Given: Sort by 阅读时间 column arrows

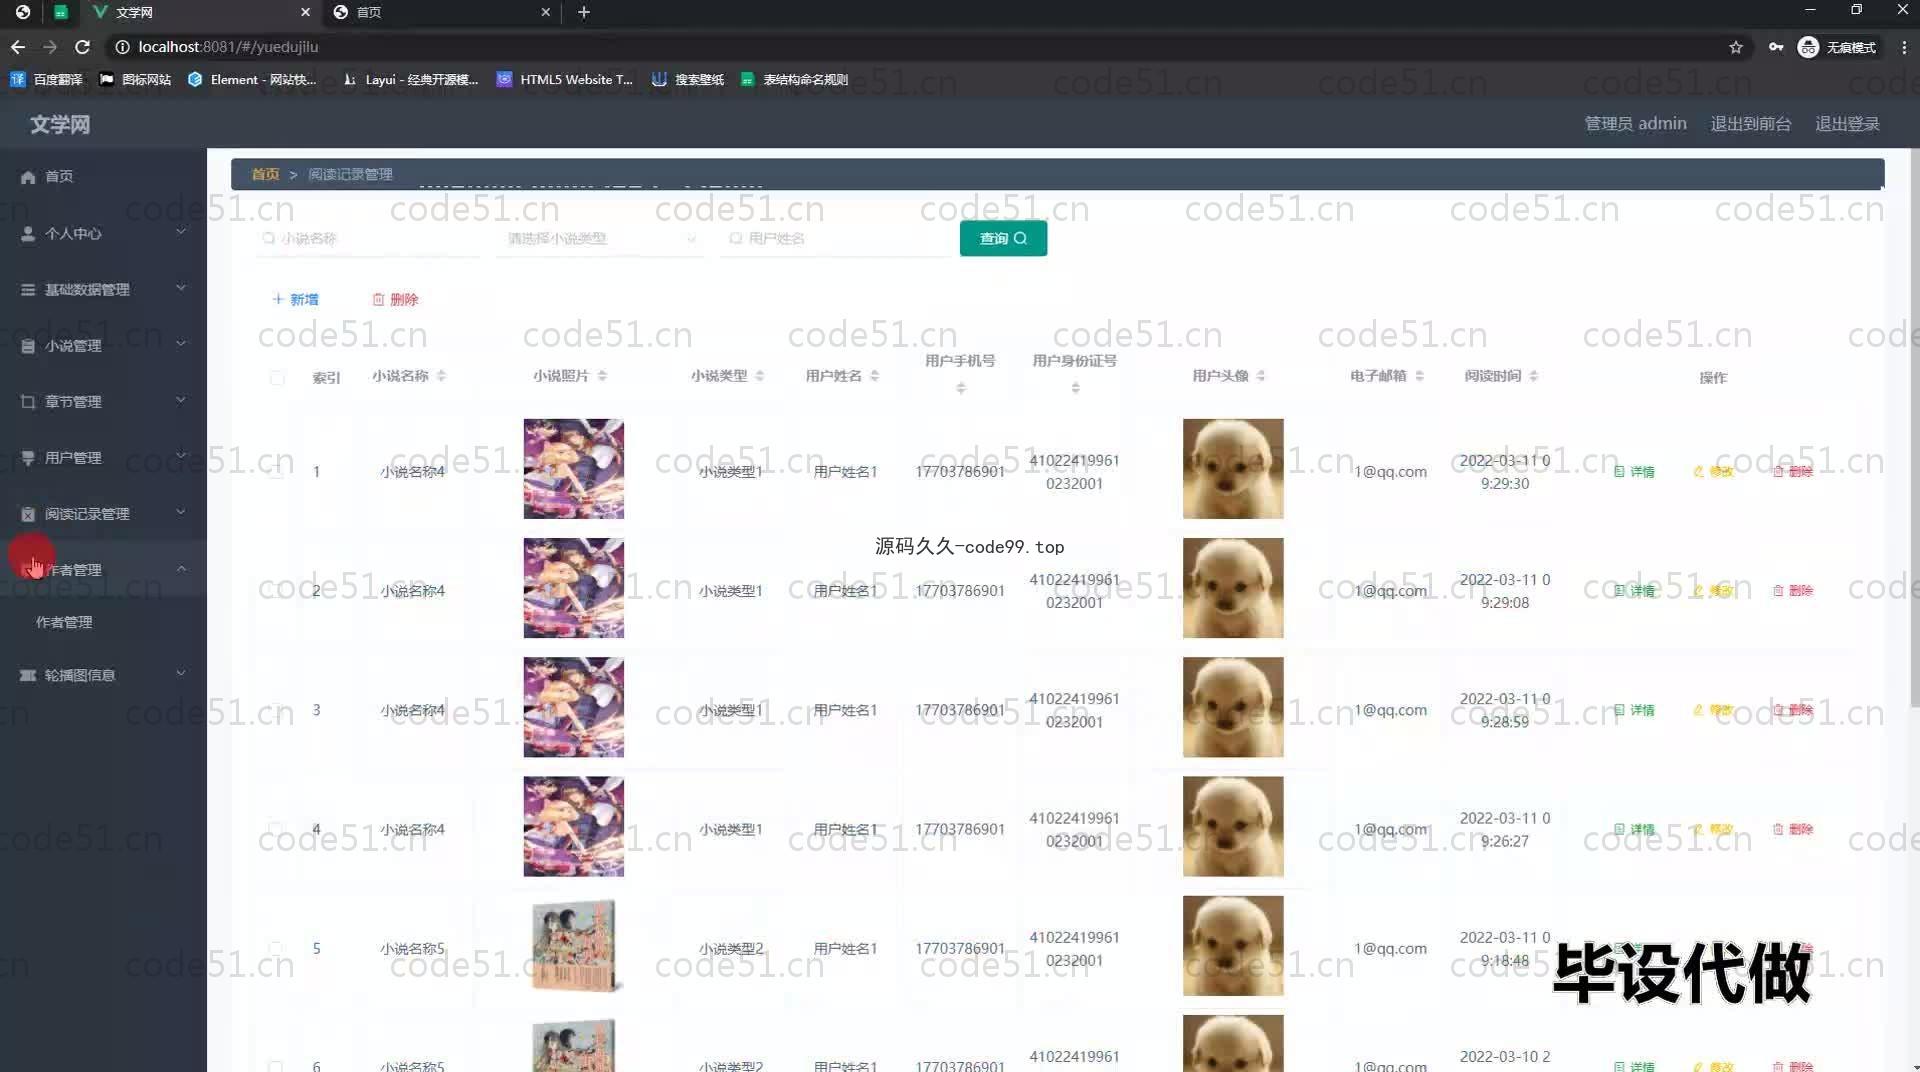Looking at the screenshot, I should click(x=1534, y=376).
